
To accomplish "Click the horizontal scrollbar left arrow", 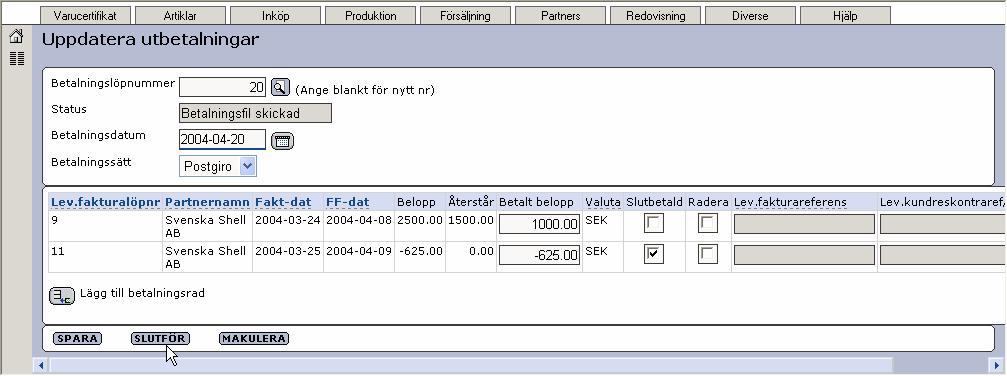I will pyautogui.click(x=41, y=366).
